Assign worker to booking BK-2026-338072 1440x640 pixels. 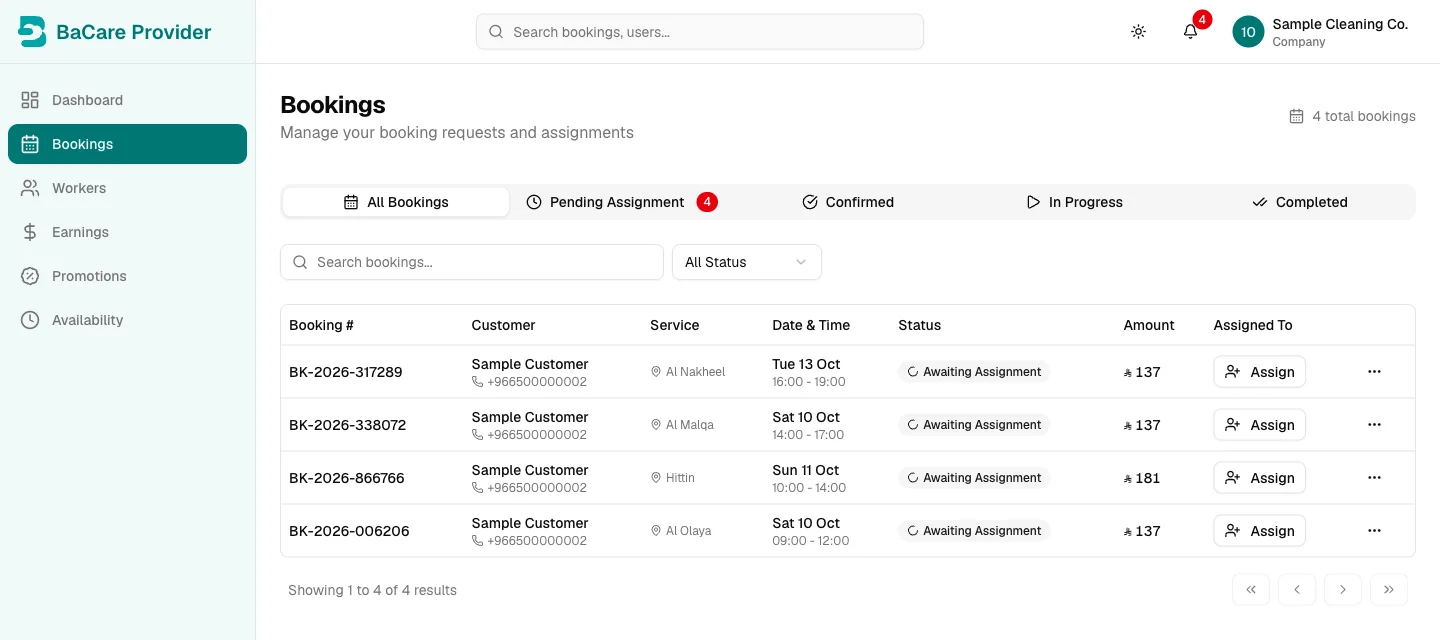tap(1260, 425)
